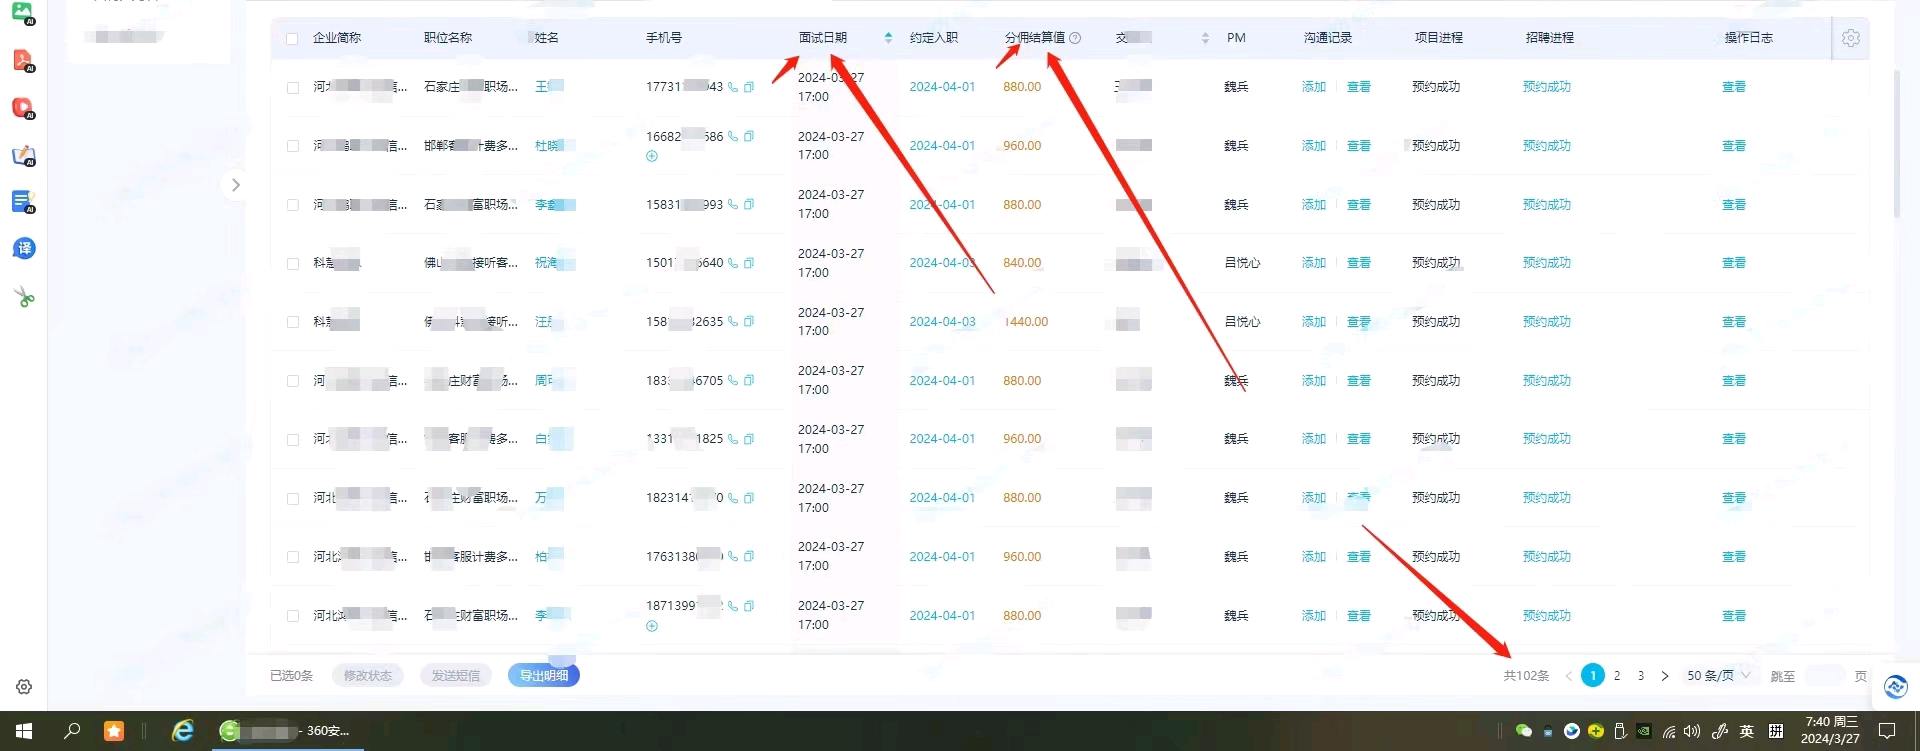
Task: Tick checkbox for row ending 5640
Action: pos(293,264)
